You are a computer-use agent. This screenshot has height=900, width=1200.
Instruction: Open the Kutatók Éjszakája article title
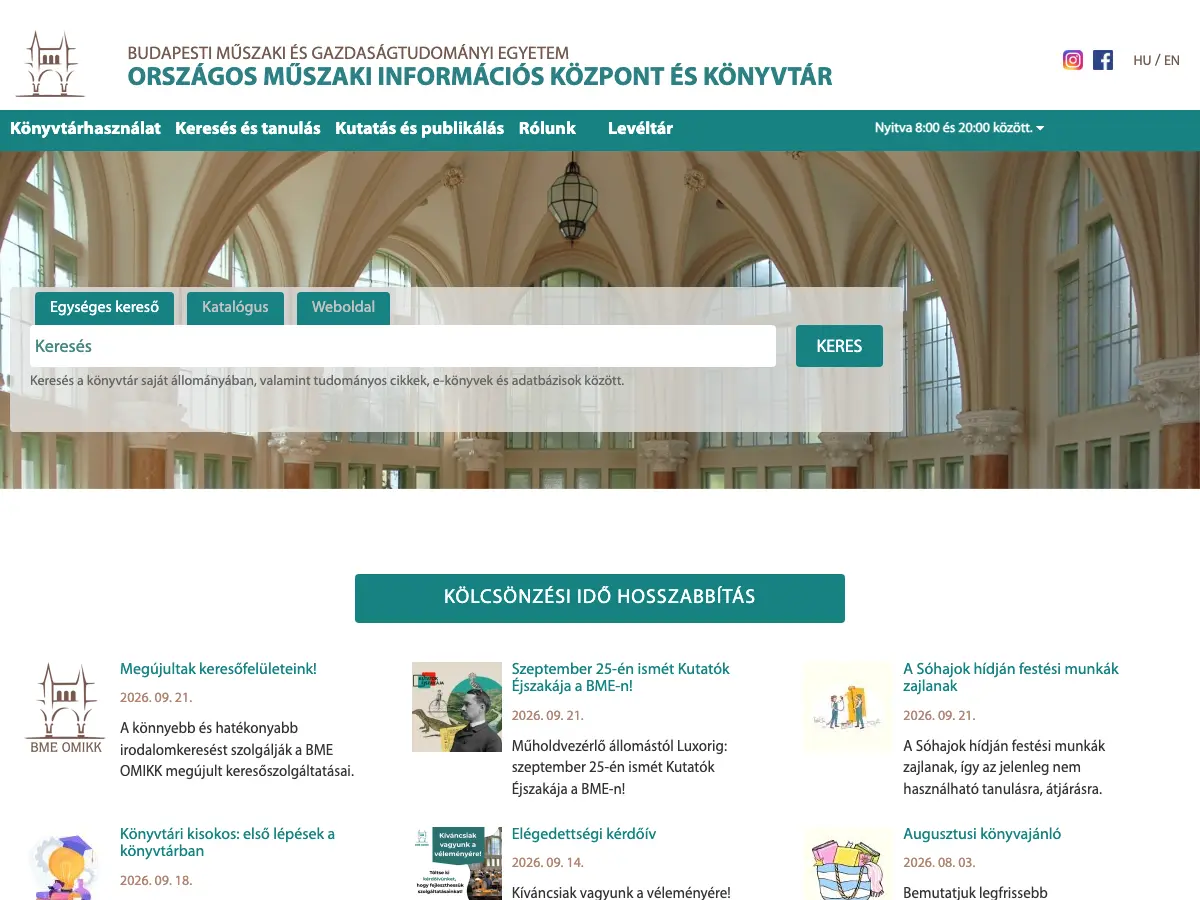pyautogui.click(x=621, y=677)
